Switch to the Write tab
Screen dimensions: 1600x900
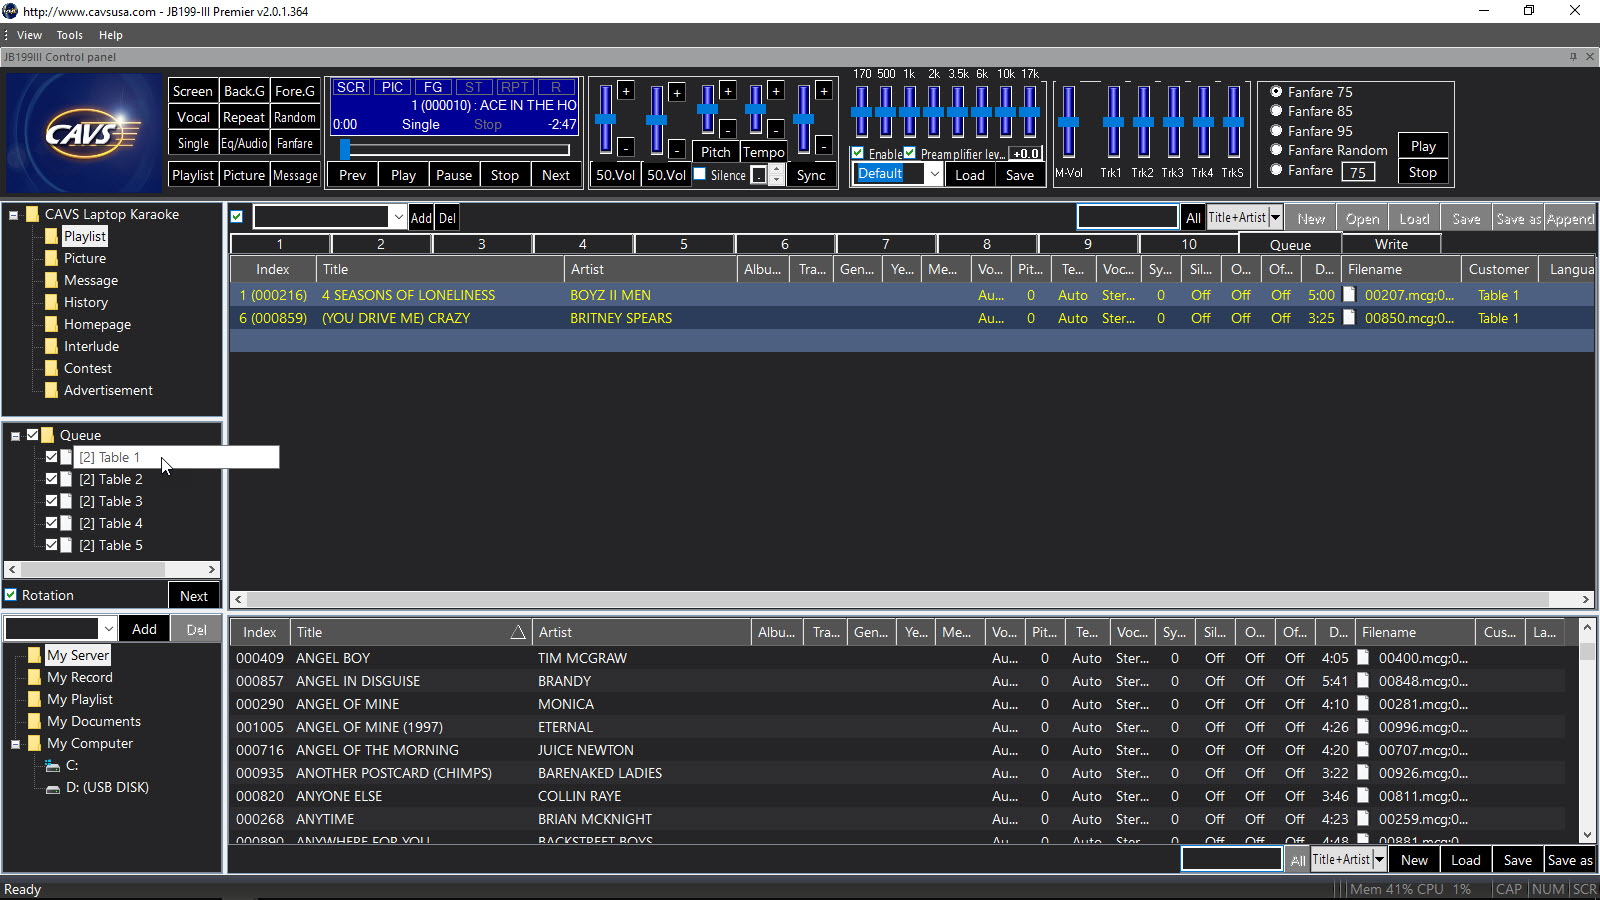coord(1391,244)
